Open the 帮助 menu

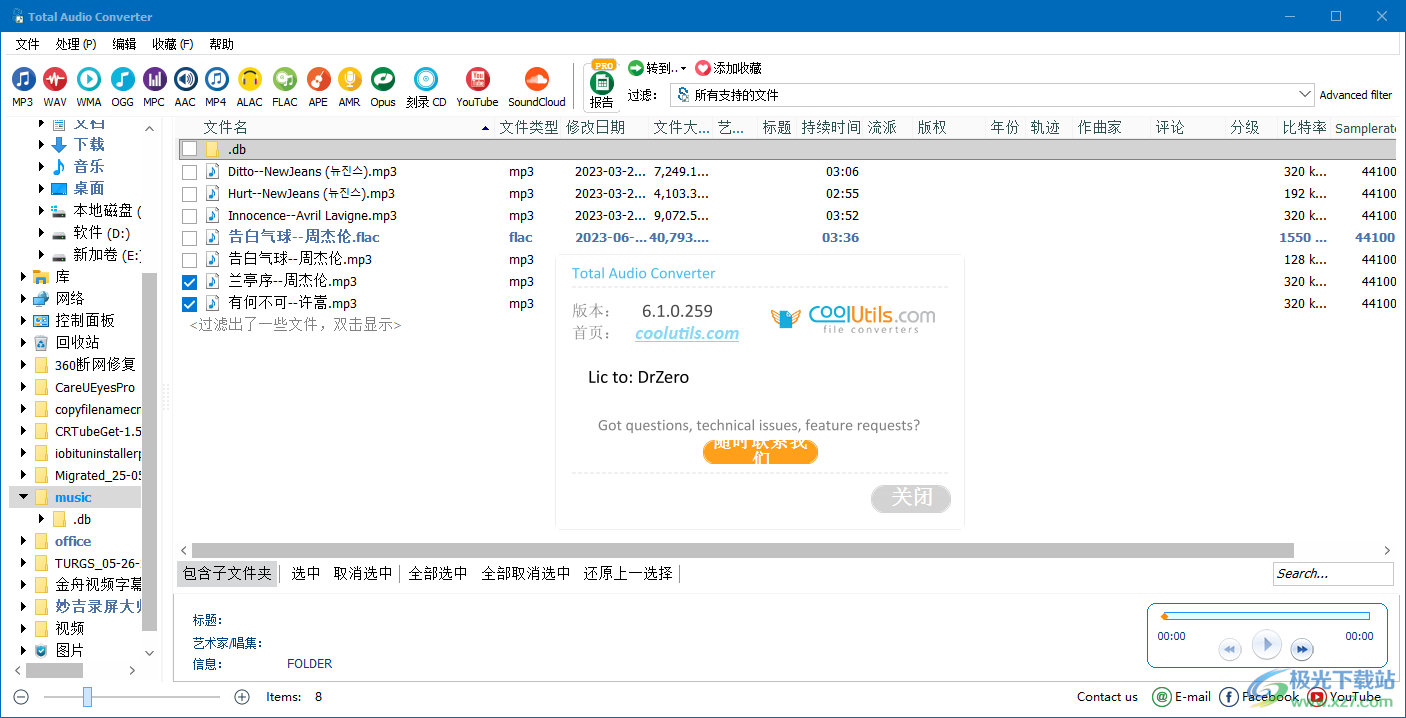(x=221, y=44)
